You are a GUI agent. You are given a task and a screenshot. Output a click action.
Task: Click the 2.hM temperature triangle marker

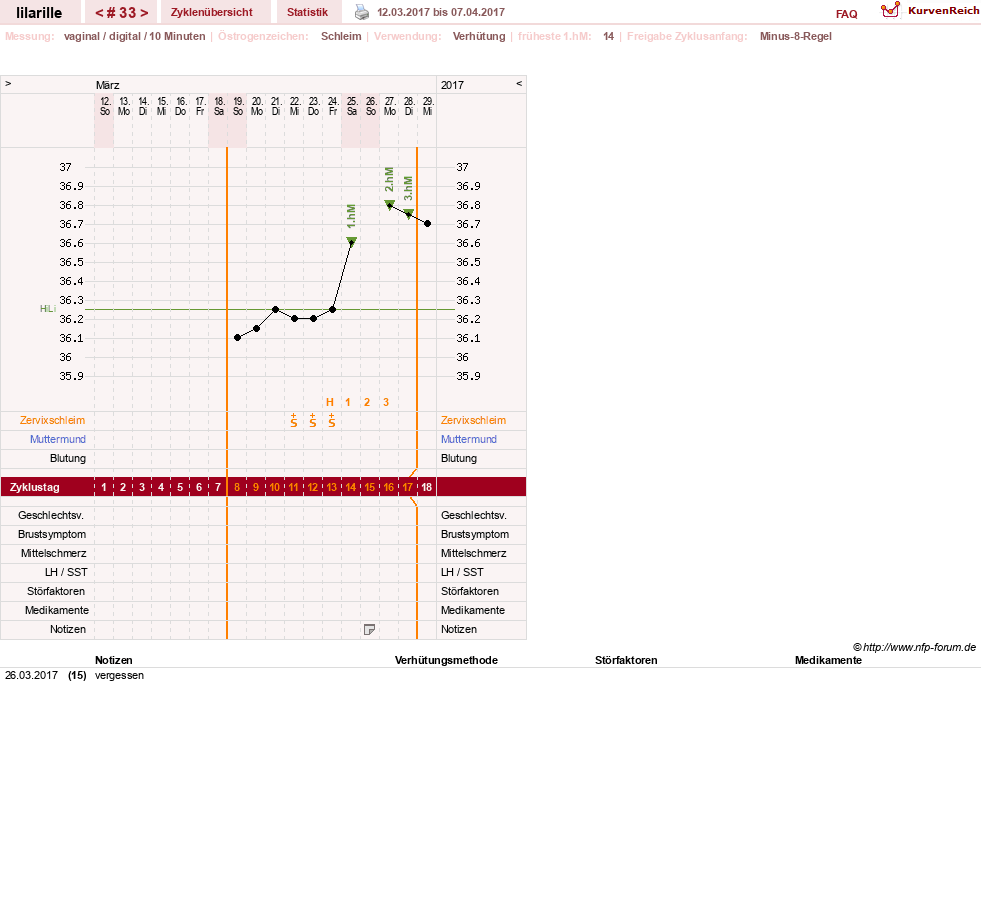[x=389, y=204]
